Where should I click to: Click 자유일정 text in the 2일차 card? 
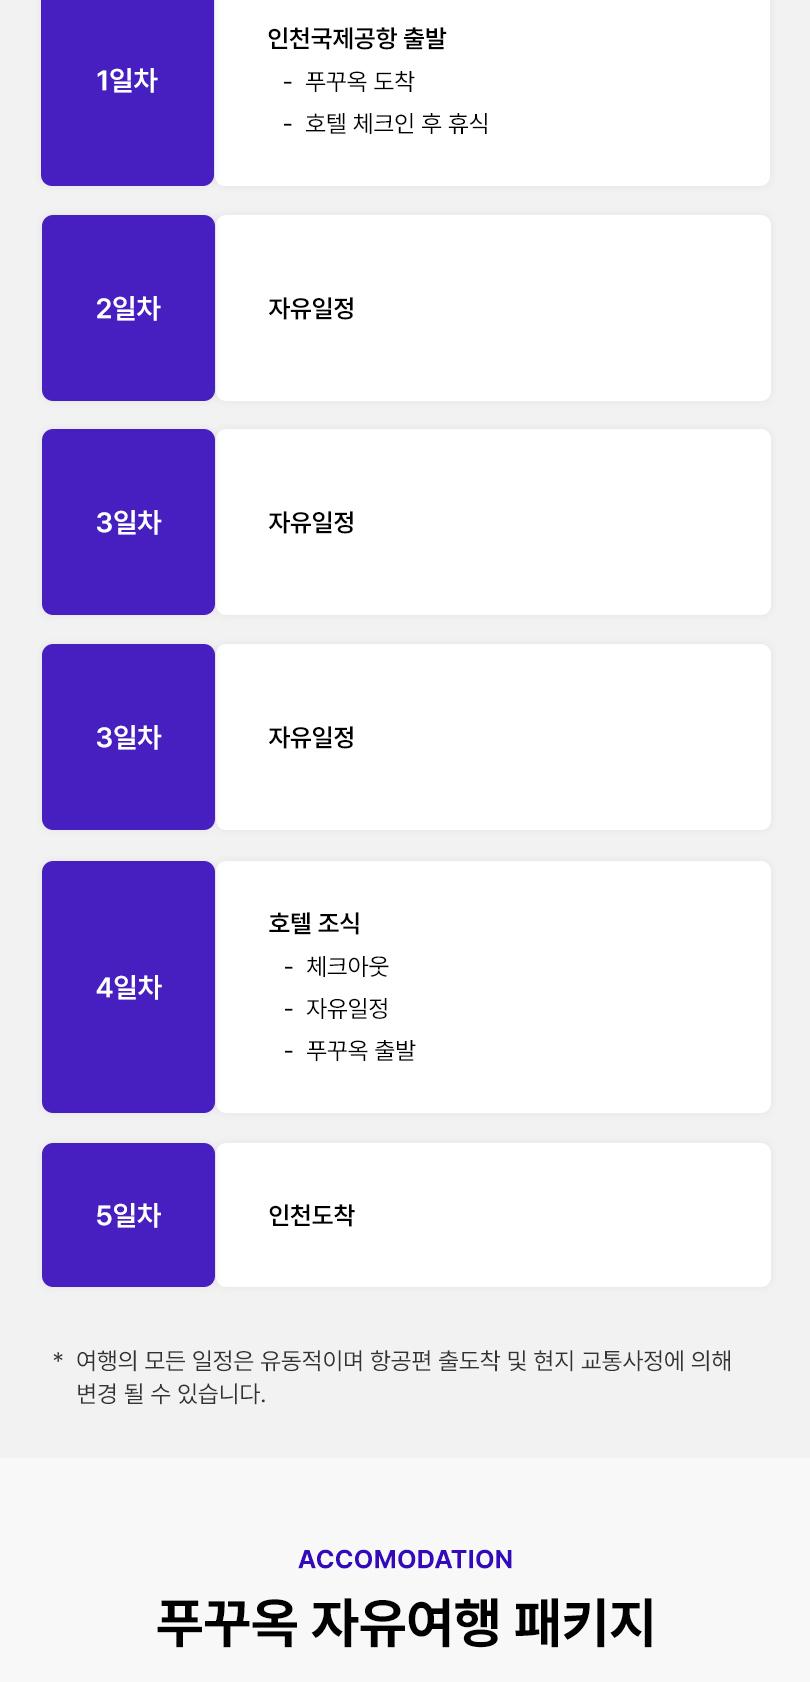[311, 308]
